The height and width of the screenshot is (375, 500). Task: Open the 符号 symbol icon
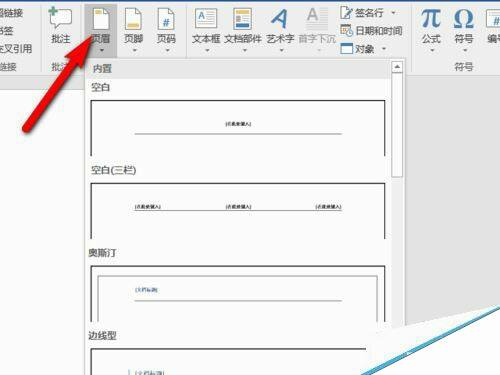(x=464, y=18)
